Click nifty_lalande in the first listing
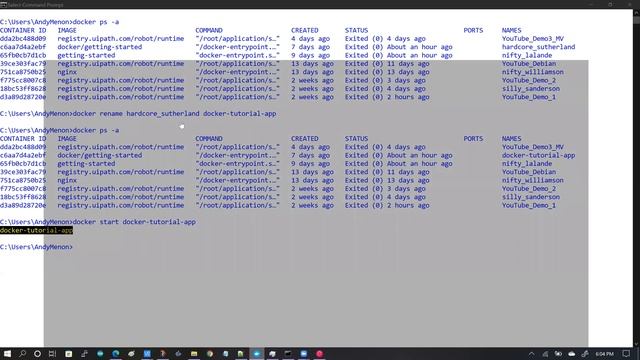640x360 pixels. [527, 56]
